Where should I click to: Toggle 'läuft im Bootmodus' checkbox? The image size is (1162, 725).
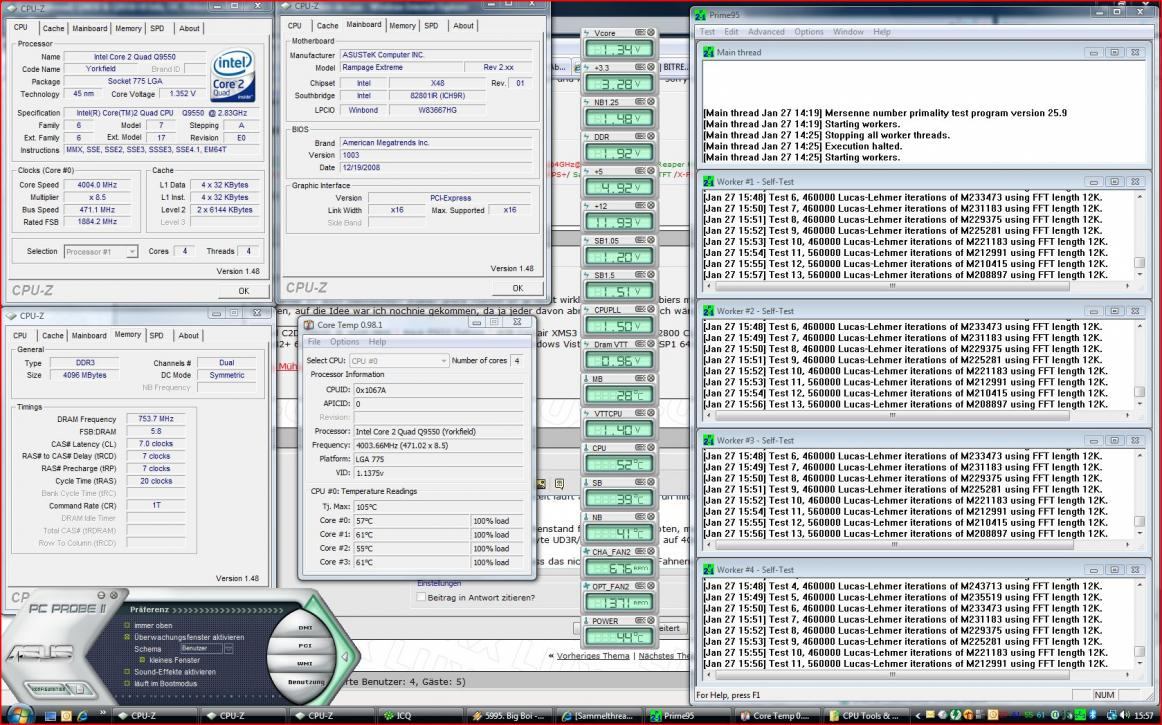pos(127,683)
